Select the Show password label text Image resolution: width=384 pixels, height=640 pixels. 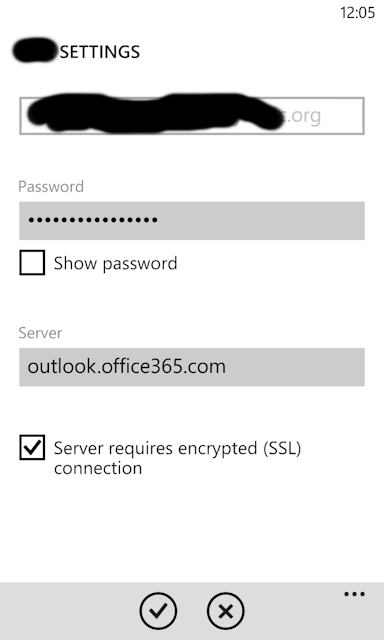point(115,264)
